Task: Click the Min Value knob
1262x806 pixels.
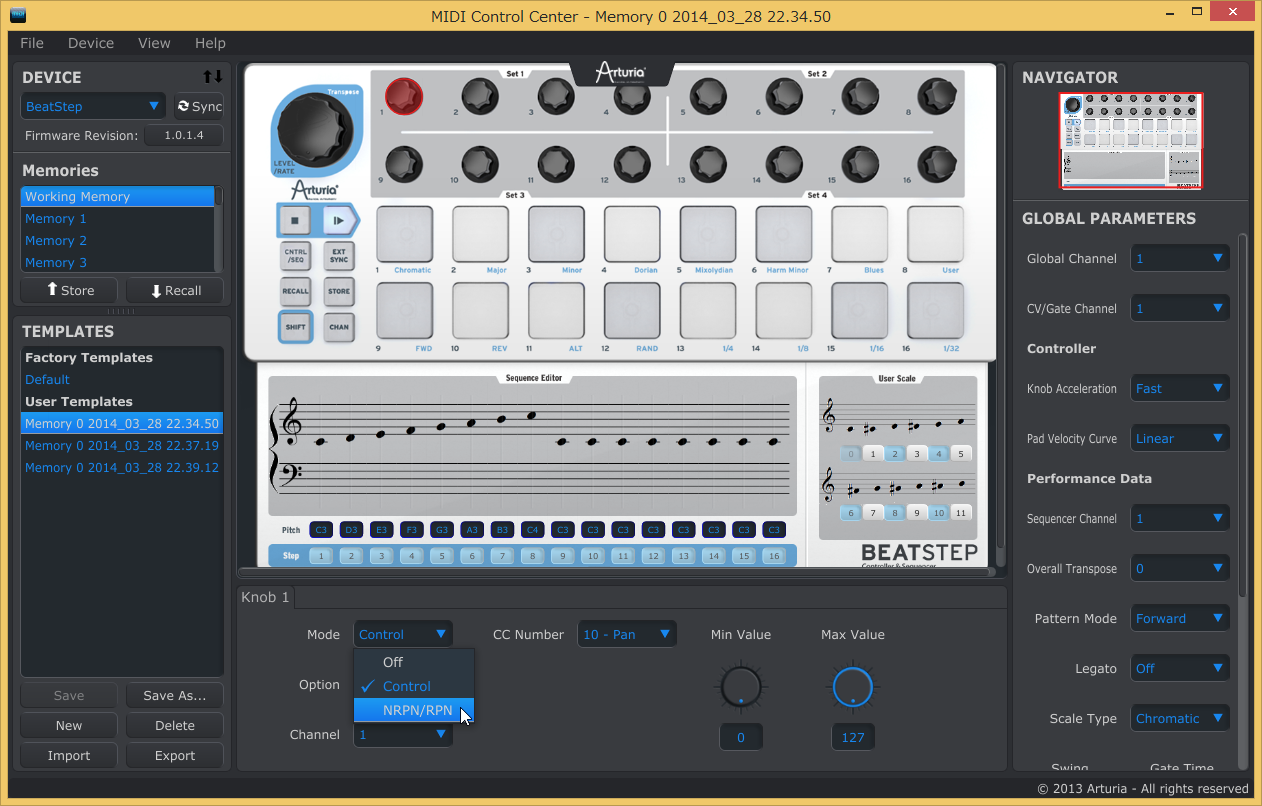Action: coord(741,687)
